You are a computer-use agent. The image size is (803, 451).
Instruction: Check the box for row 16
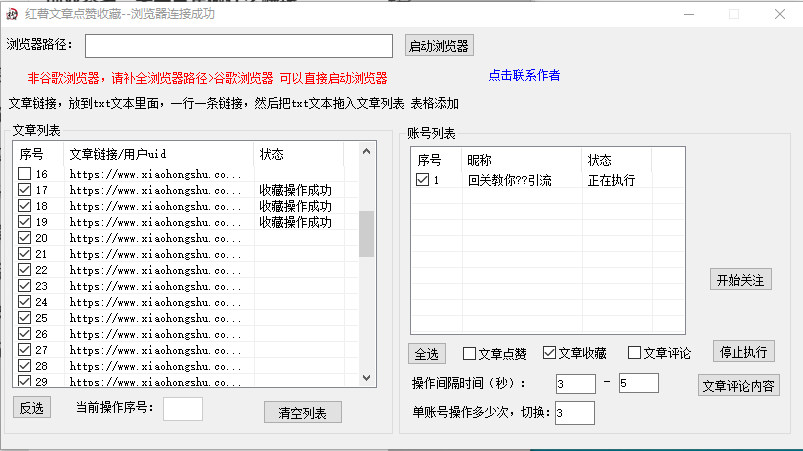coord(25,175)
